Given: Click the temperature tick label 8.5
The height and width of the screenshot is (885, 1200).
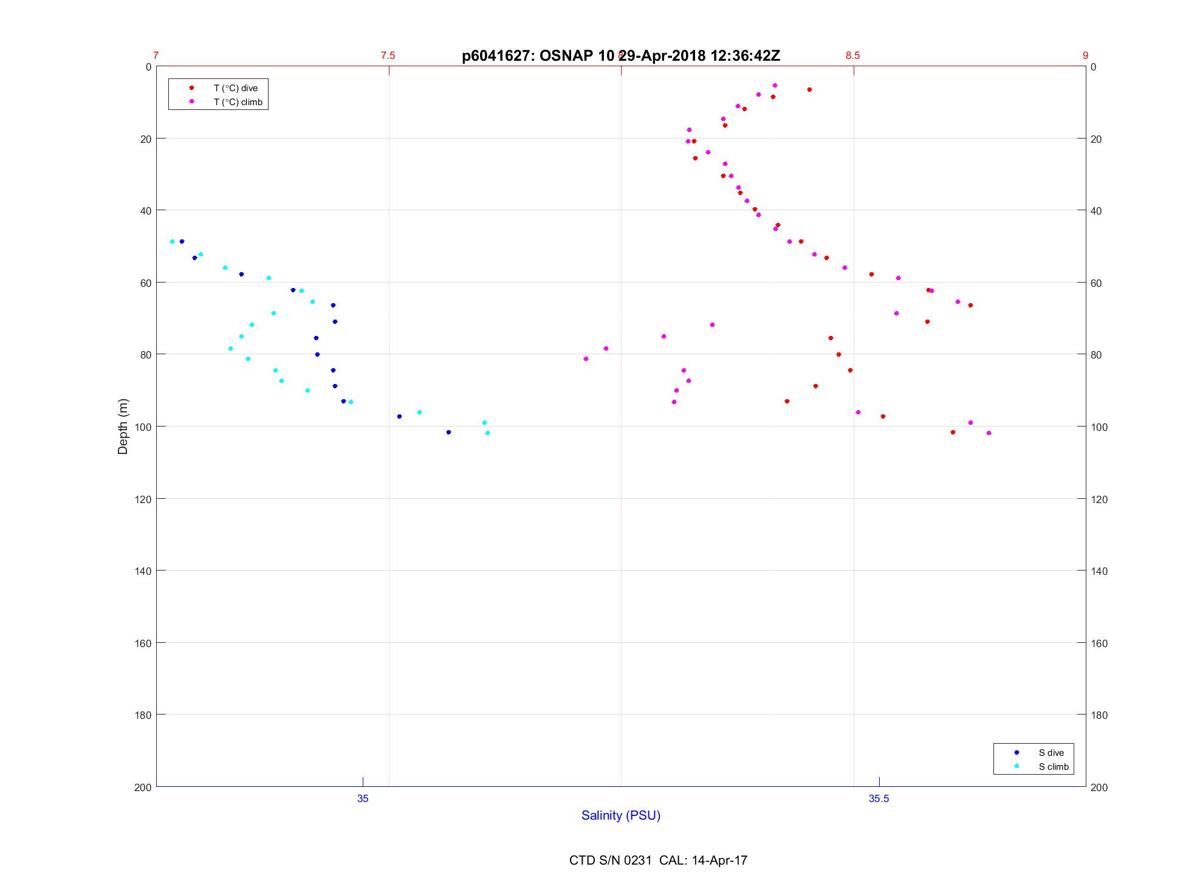Looking at the screenshot, I should (853, 56).
